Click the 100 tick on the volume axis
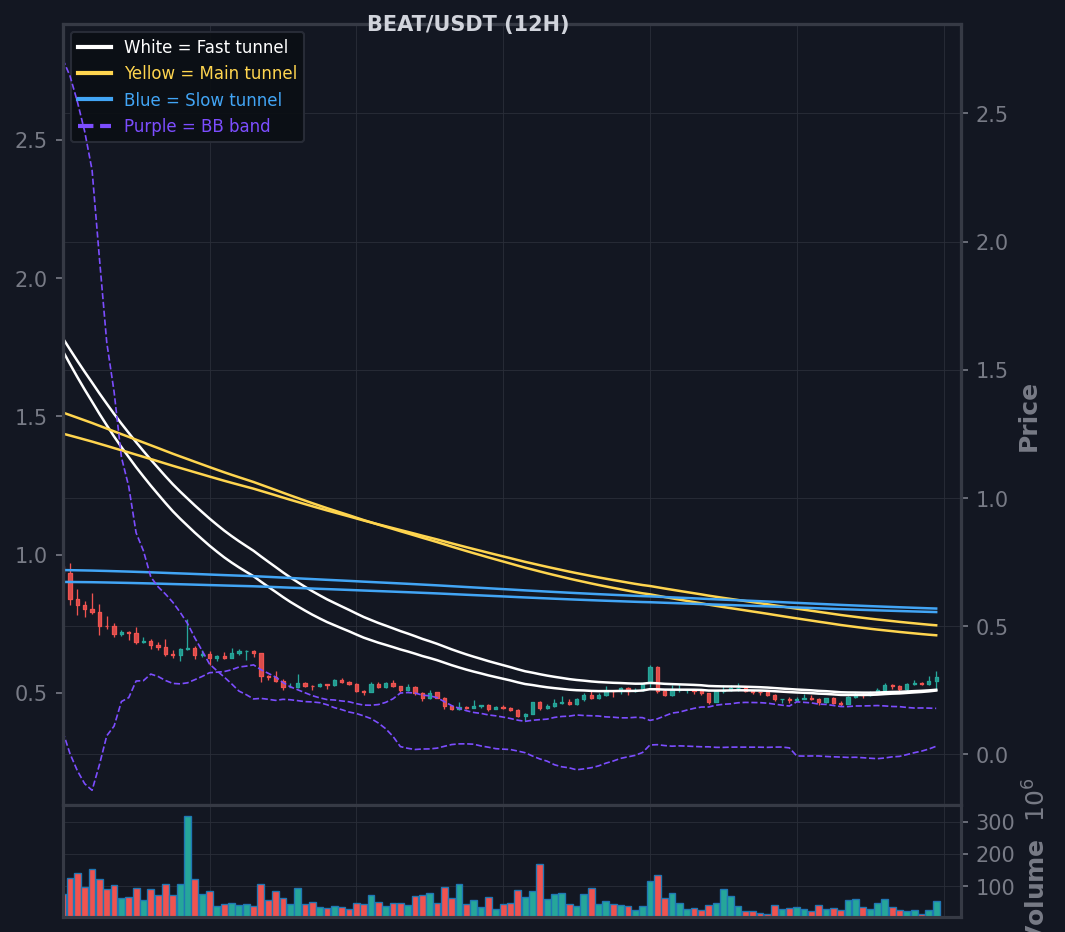1065x932 pixels. click(x=995, y=887)
